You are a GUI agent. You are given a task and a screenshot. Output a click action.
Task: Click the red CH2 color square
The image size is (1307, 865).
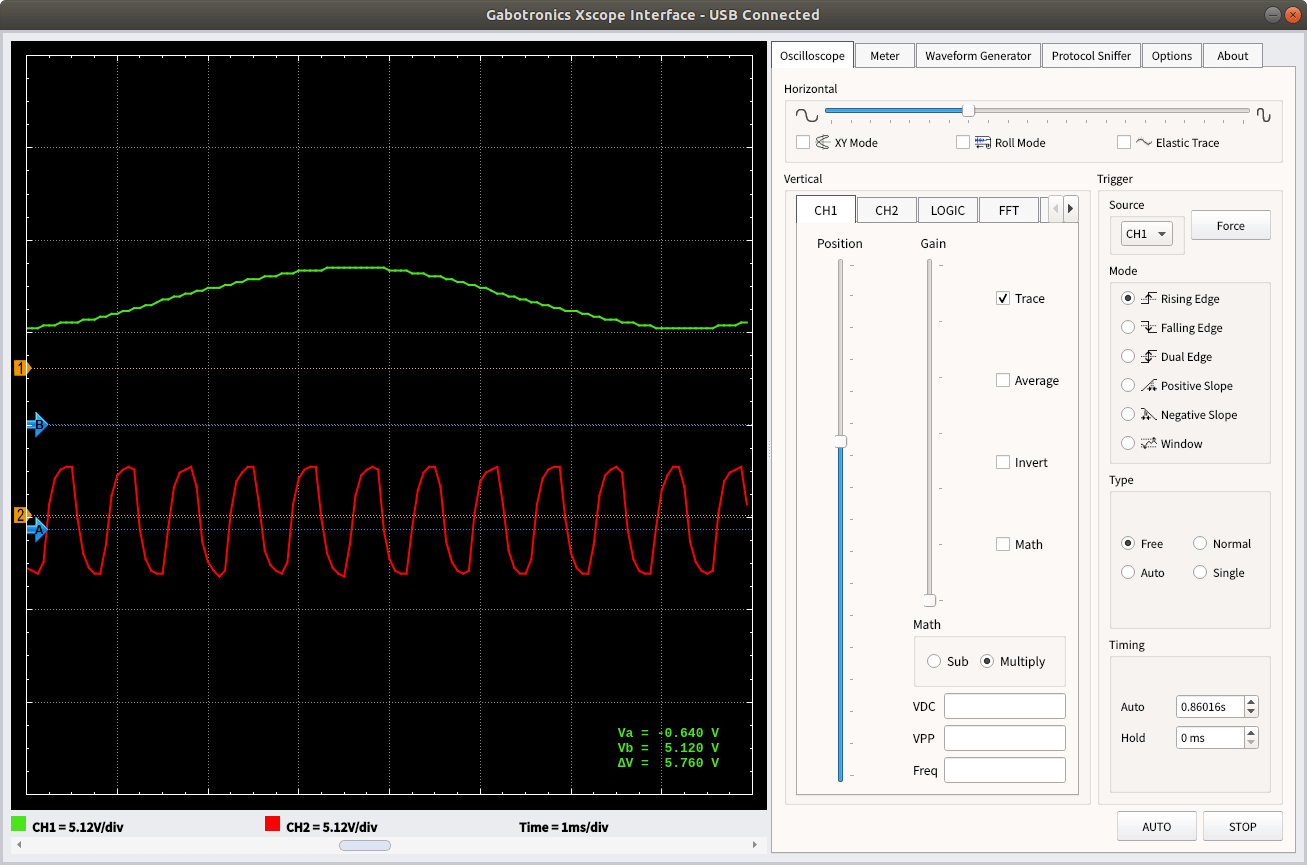272,824
